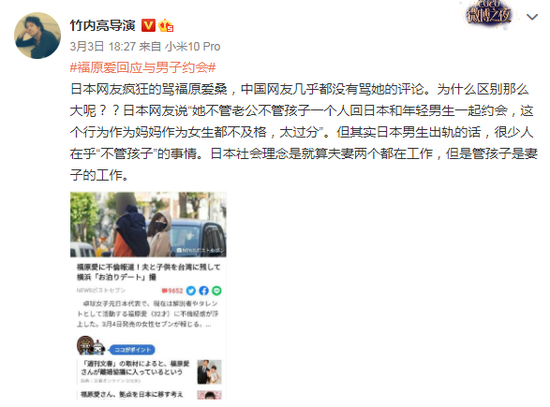Click the 3月3日 18:27 post timestamp
550x407 pixels.
pyautogui.click(x=103, y=46)
